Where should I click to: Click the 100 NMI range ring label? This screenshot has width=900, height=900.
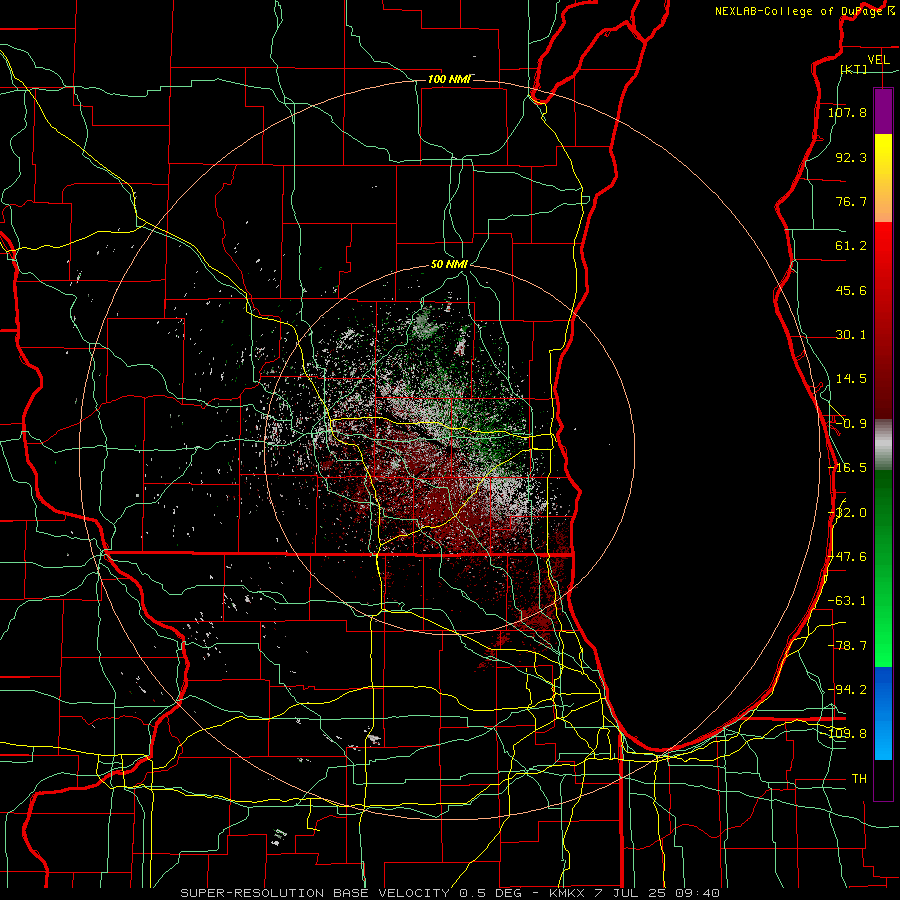click(449, 79)
